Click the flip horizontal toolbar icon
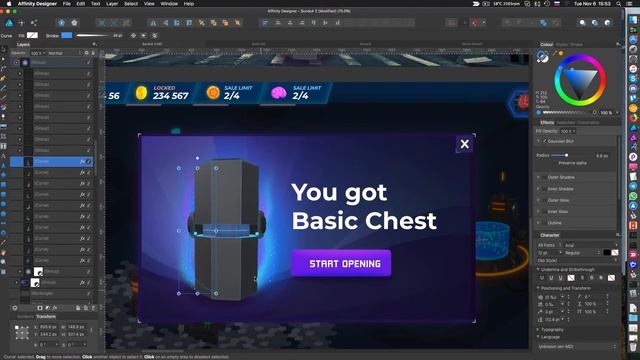Screen dimensions: 640x360 [x=153, y=23]
